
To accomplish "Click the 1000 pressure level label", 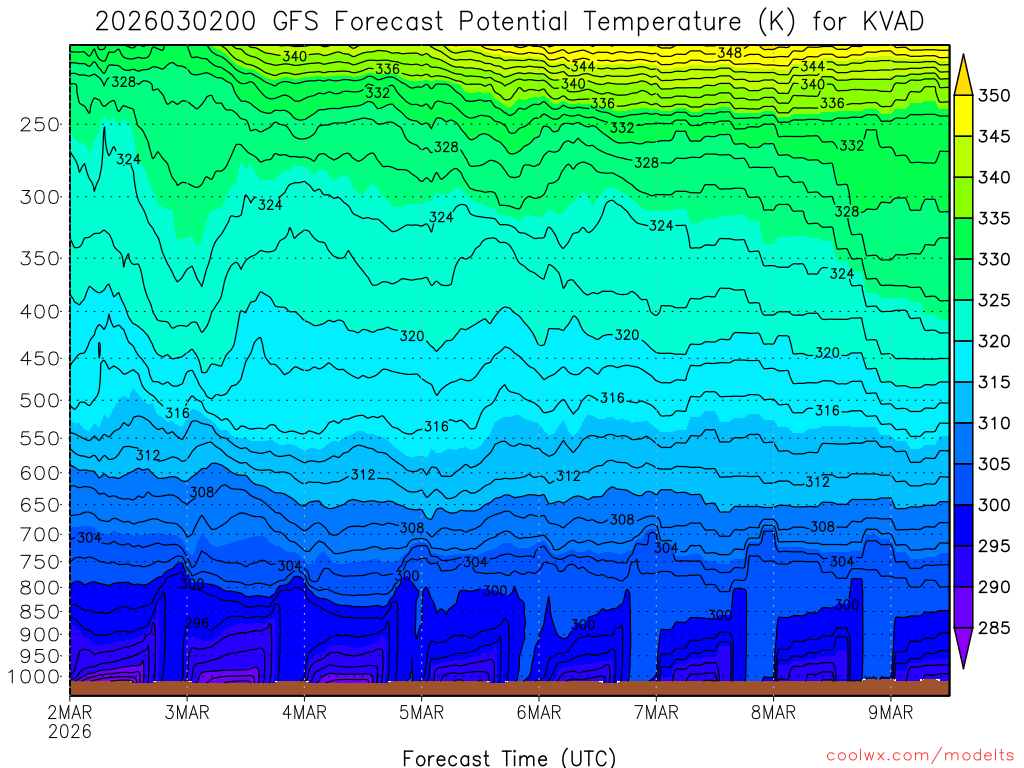I will (x=33, y=677).
